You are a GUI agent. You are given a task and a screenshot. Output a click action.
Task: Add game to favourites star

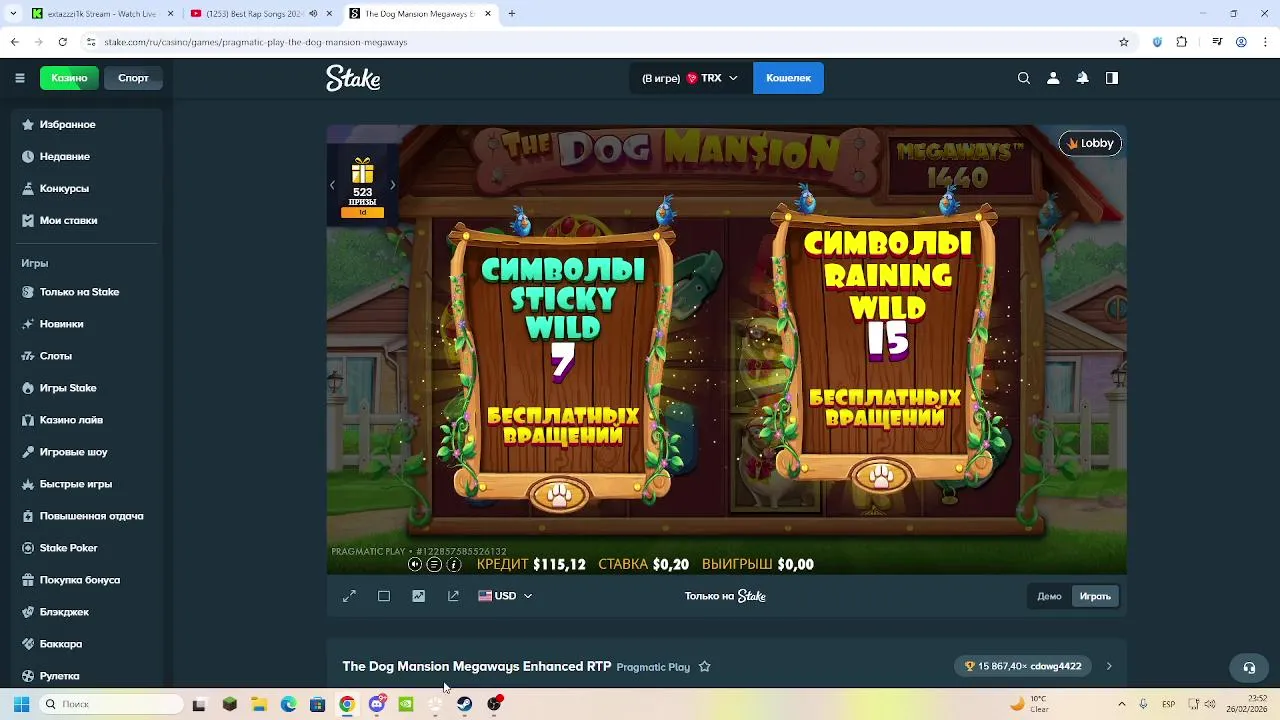pos(705,666)
